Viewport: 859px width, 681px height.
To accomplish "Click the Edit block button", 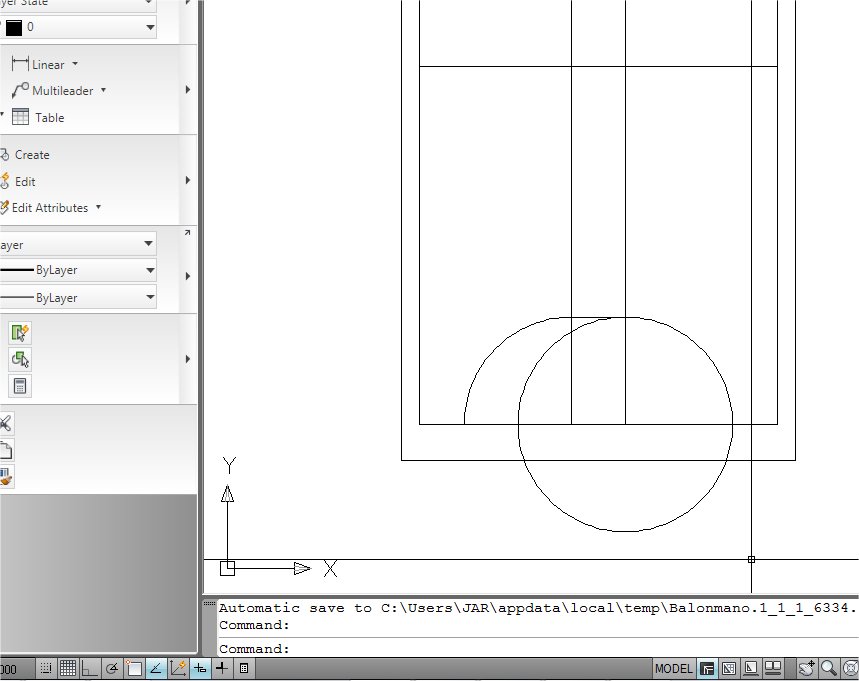I will (18, 181).
